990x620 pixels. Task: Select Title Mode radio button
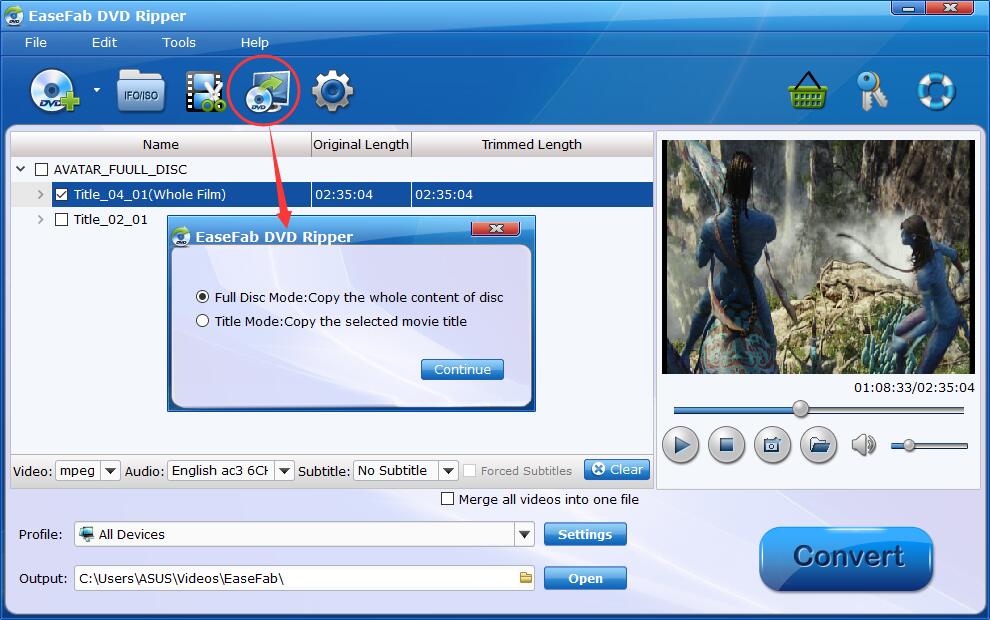pos(202,321)
